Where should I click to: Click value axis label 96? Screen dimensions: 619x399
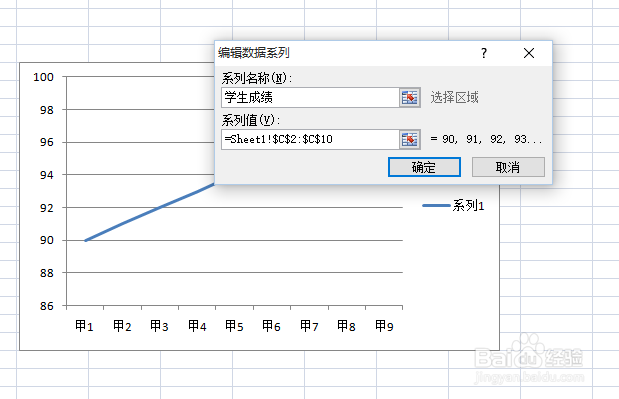[x=47, y=142]
